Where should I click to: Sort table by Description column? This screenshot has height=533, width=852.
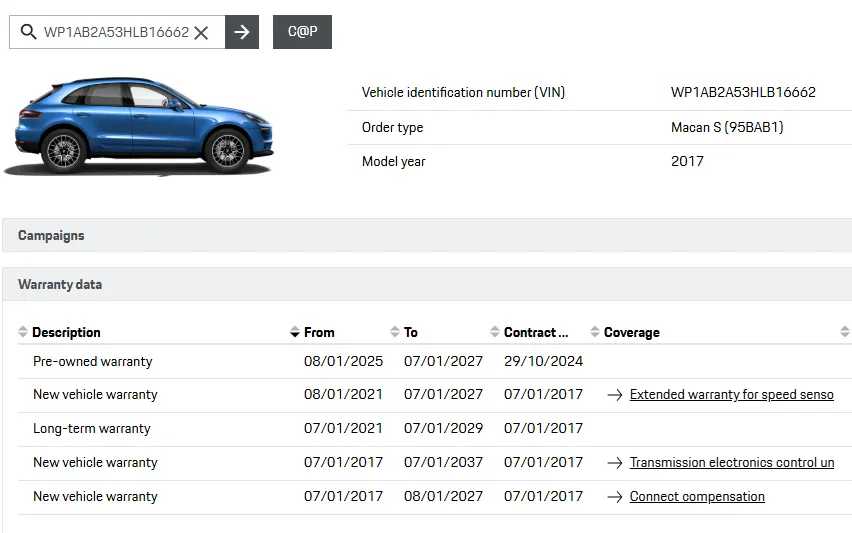click(66, 332)
